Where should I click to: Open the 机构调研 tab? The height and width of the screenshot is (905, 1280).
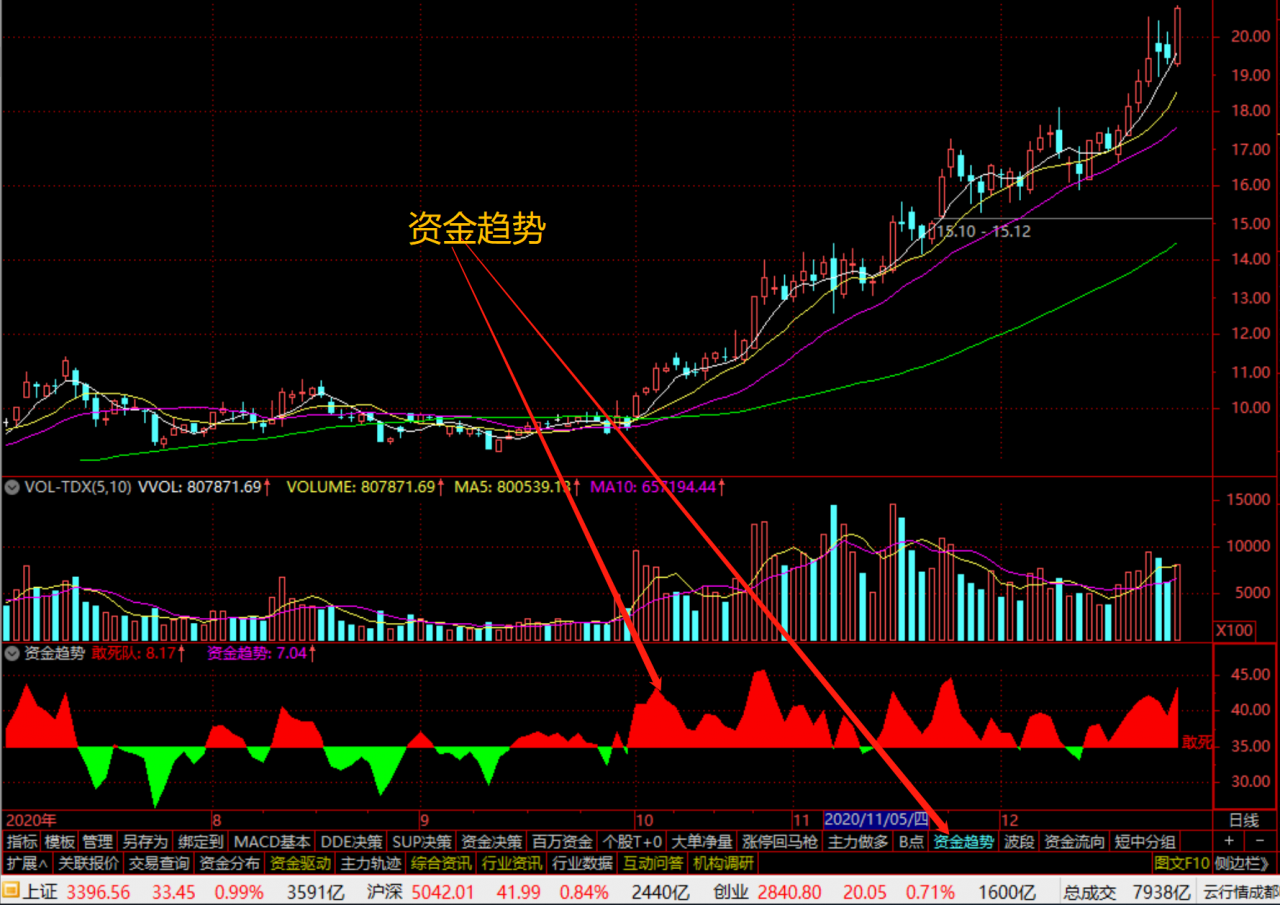(724, 863)
